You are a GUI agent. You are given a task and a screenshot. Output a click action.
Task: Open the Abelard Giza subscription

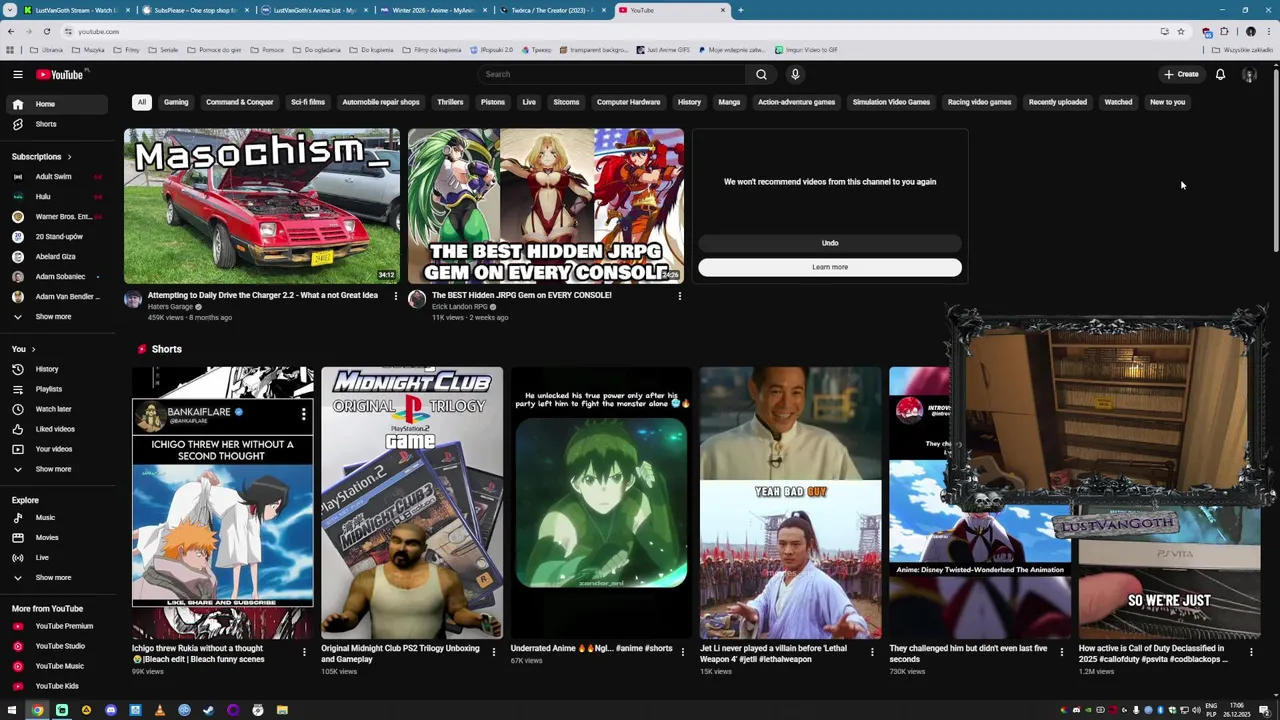pos(62,256)
